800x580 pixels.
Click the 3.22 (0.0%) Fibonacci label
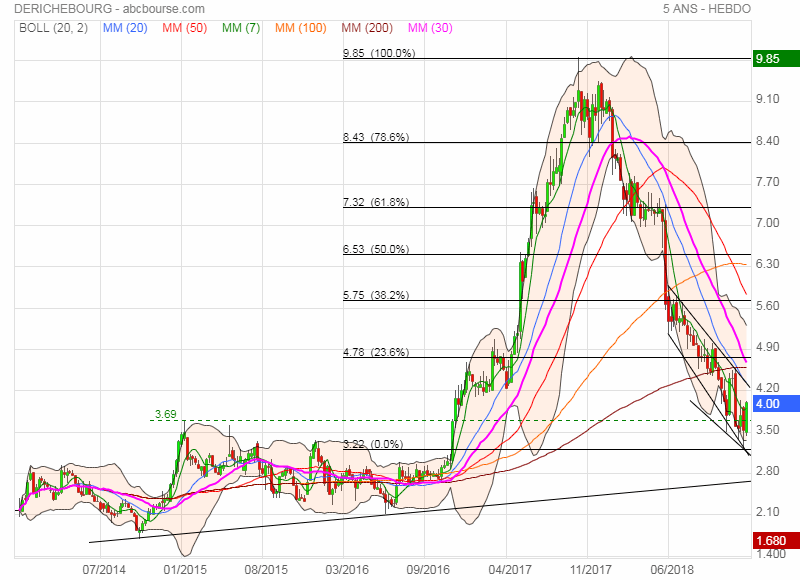click(x=373, y=444)
